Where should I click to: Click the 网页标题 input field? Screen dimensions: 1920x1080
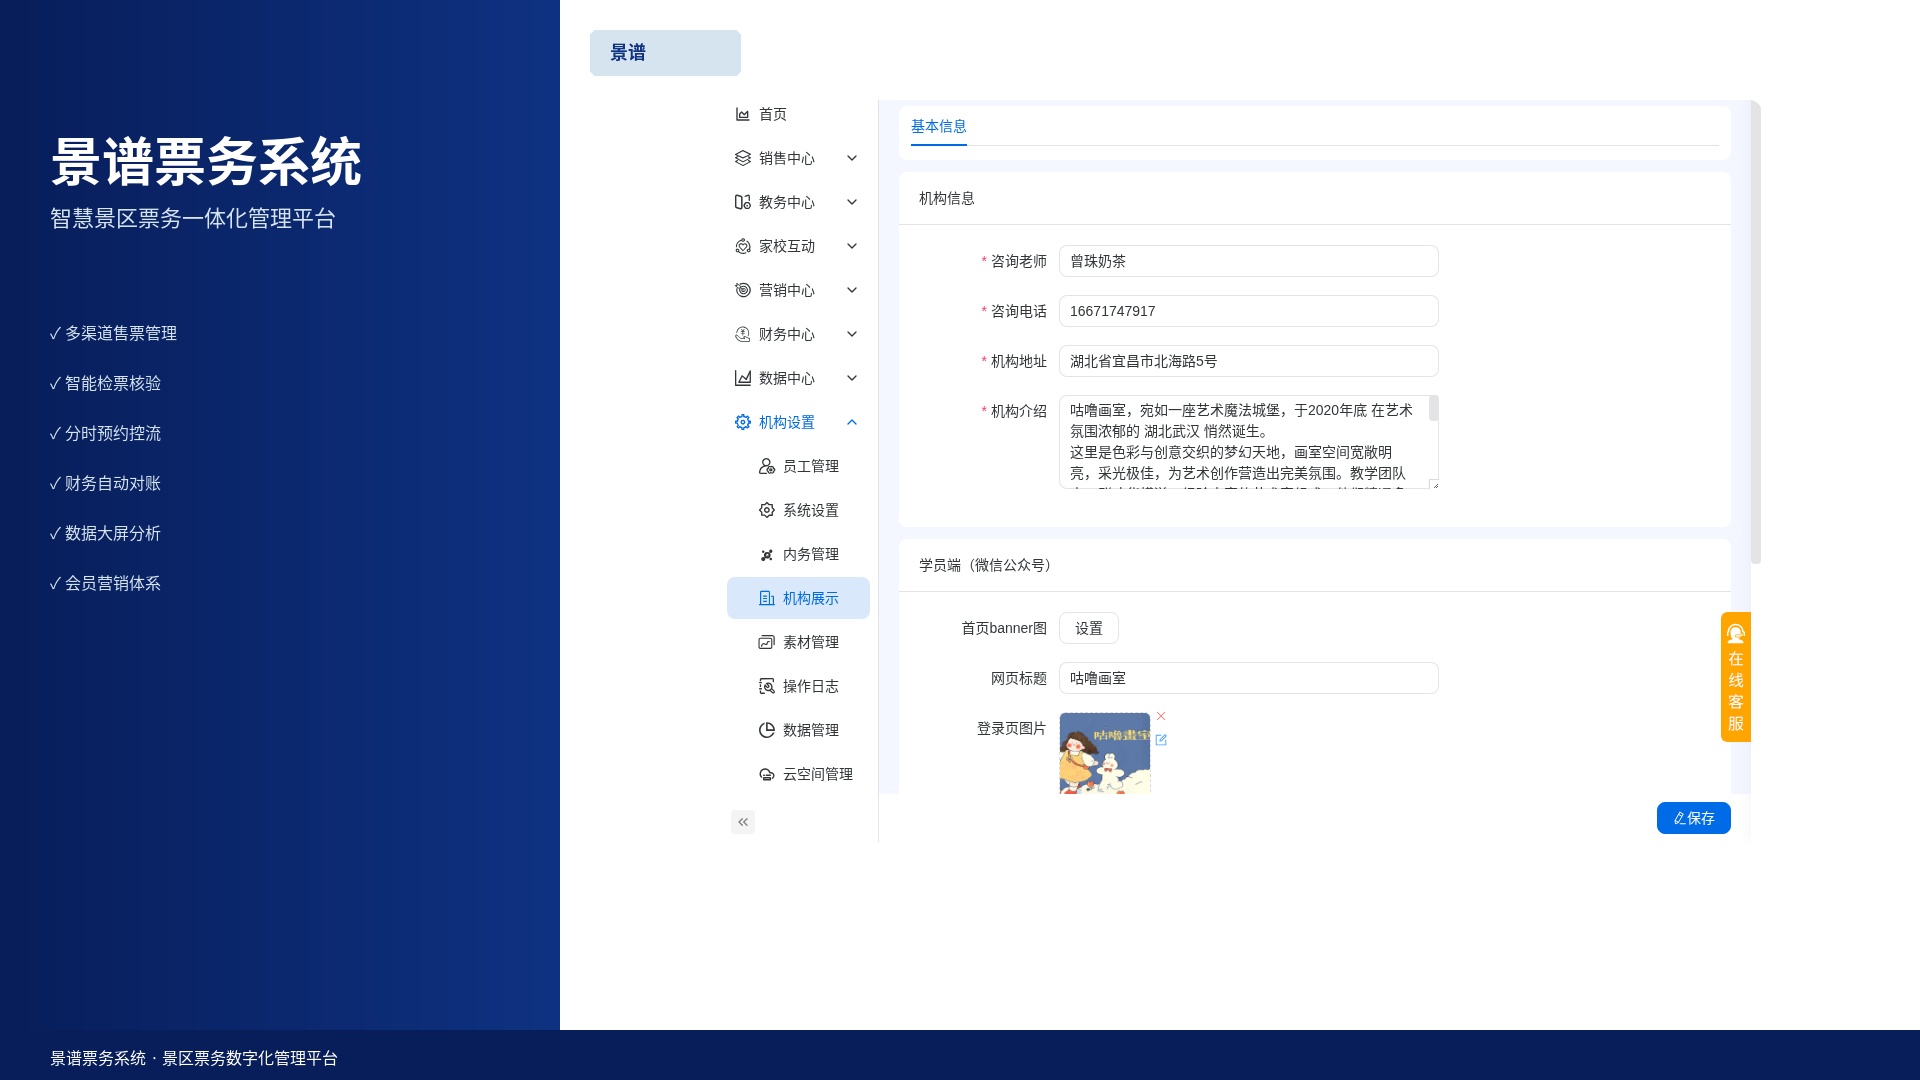pyautogui.click(x=1248, y=678)
